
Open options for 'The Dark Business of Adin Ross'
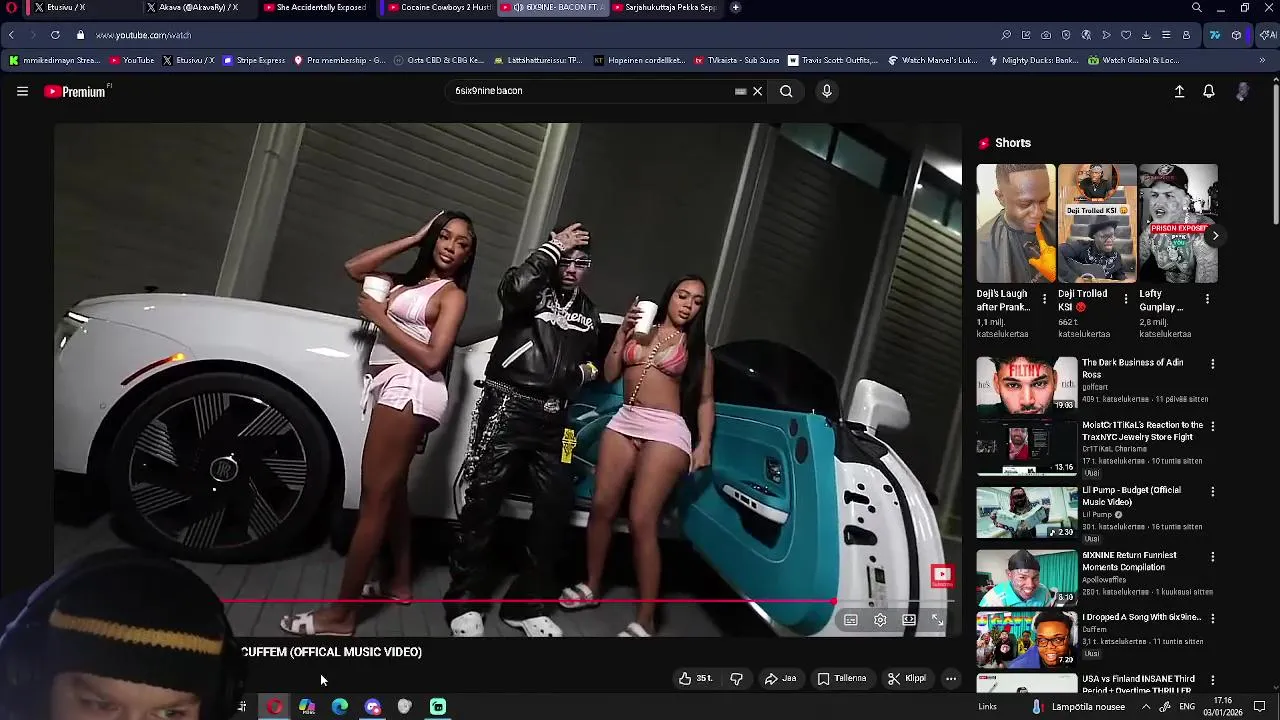click(1213, 364)
